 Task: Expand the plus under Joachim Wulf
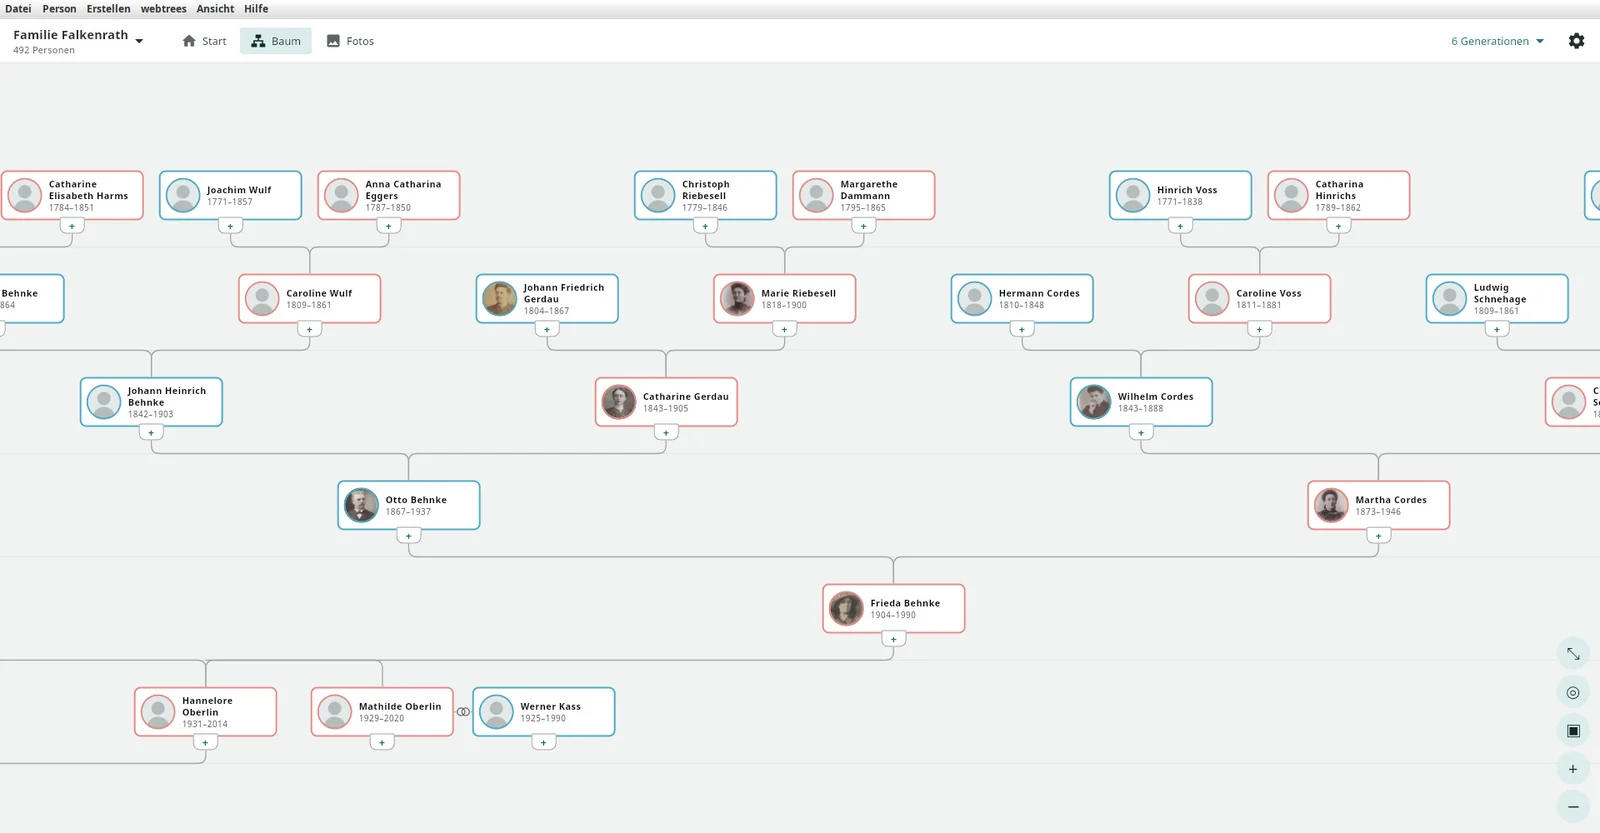230,226
